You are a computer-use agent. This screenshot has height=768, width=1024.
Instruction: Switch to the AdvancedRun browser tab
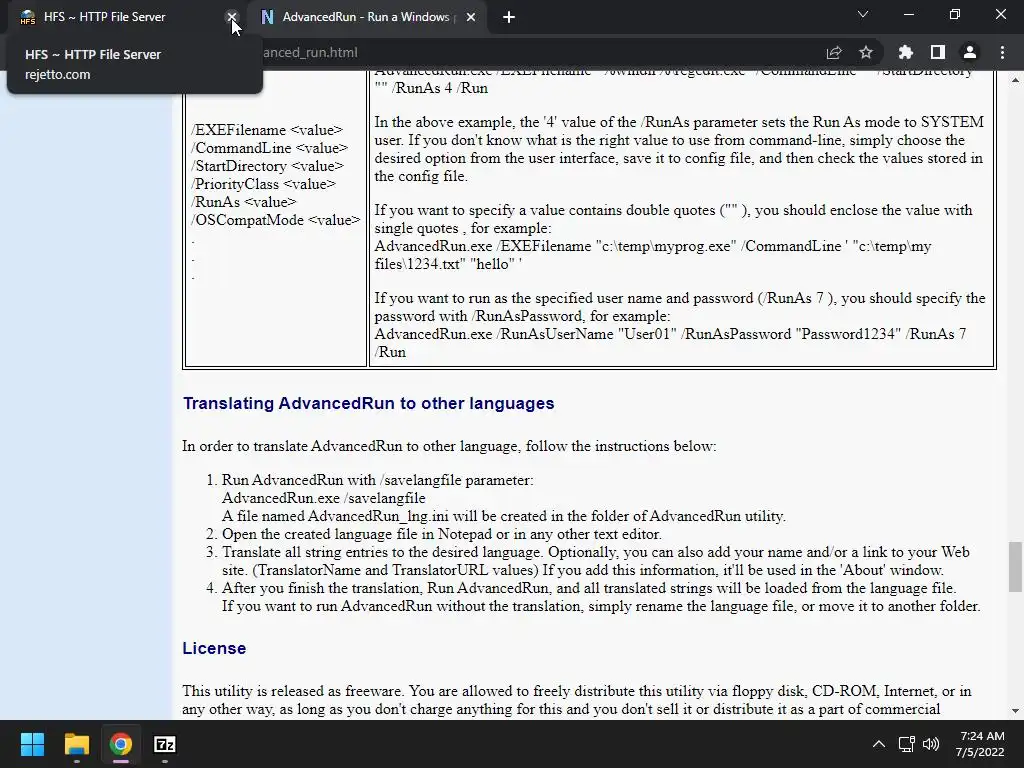click(366, 17)
